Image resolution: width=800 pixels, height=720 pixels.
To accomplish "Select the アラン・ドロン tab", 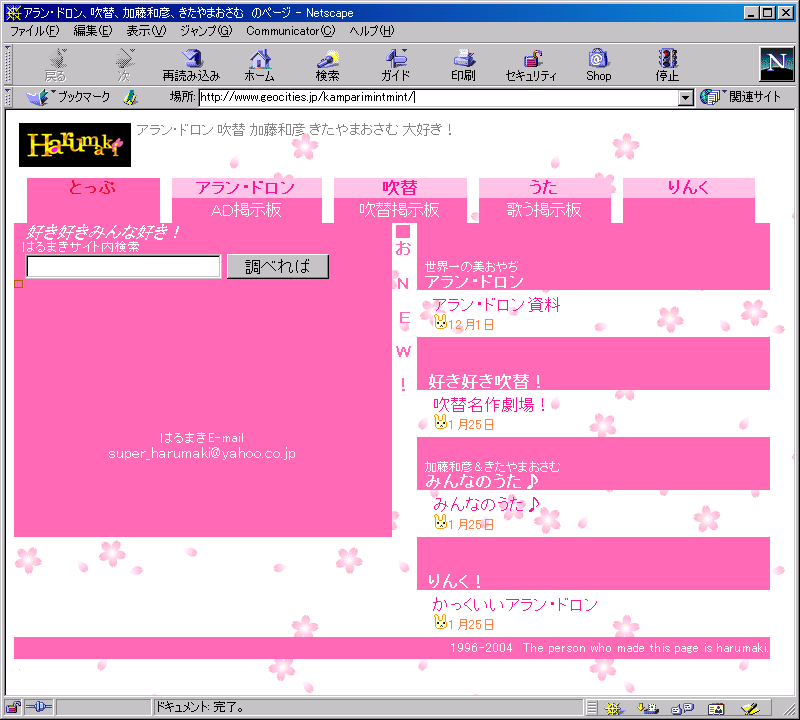I will (246, 188).
